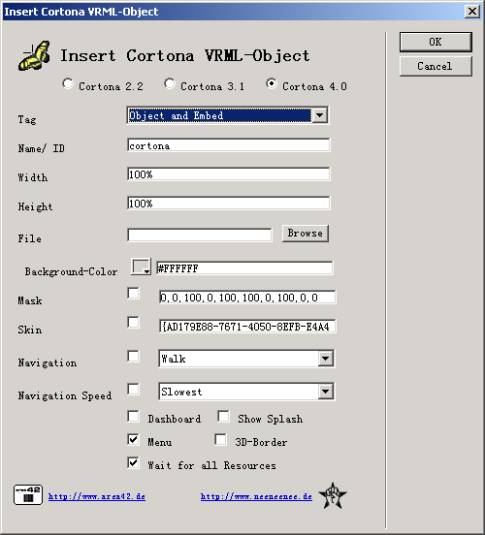The image size is (485, 535).
Task: Expand the Navigation mode dropdown showing Walk
Action: tap(326, 359)
